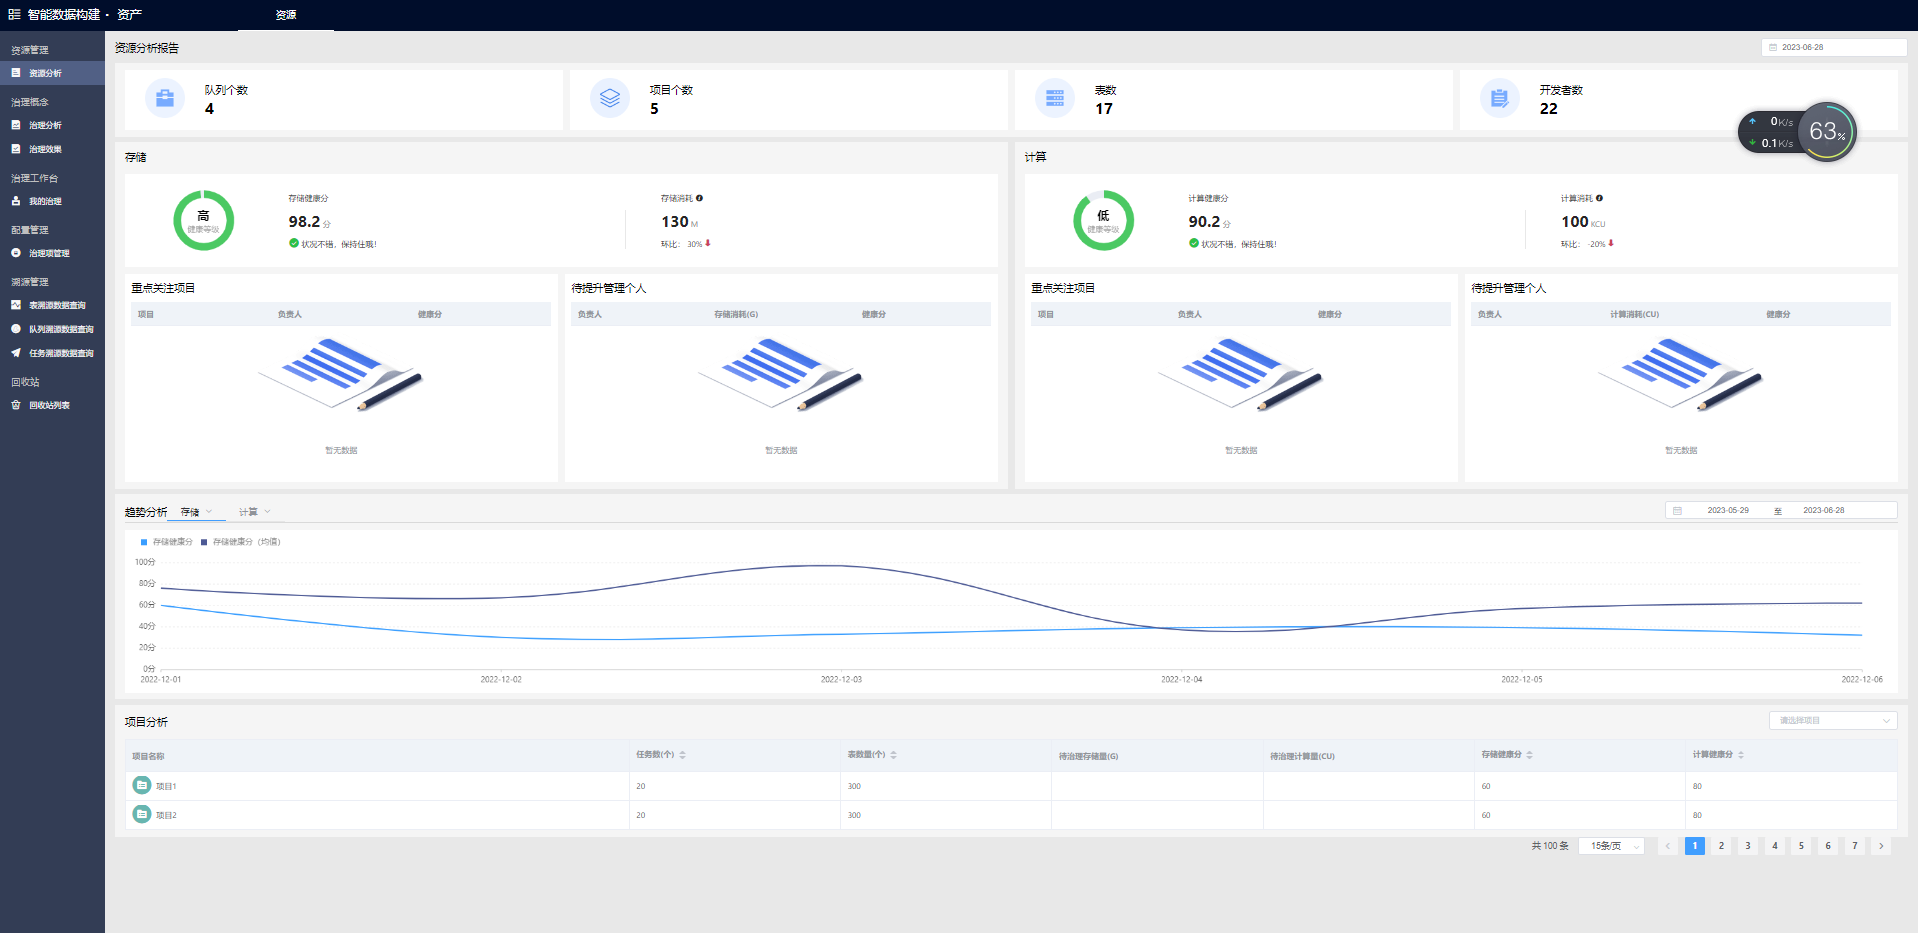Click the start date 2023-05-29 field
Screen dimensions: 1918x933
click(x=1728, y=510)
